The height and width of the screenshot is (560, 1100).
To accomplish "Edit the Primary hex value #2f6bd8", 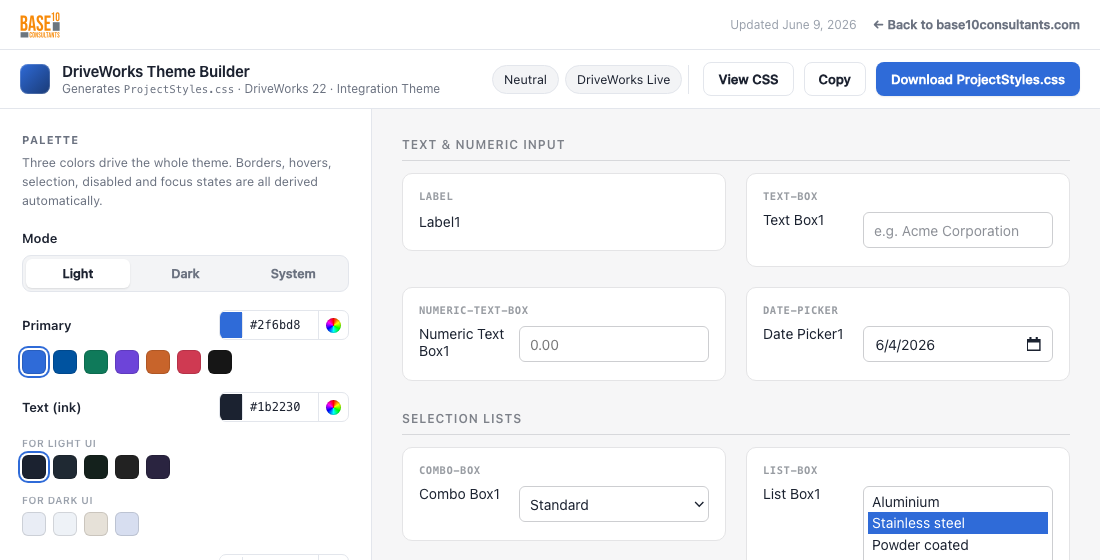I will coord(280,326).
